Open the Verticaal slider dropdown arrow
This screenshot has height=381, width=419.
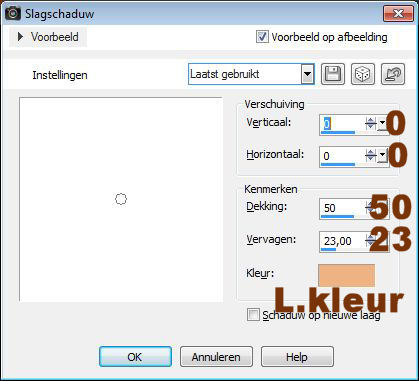pos(383,124)
